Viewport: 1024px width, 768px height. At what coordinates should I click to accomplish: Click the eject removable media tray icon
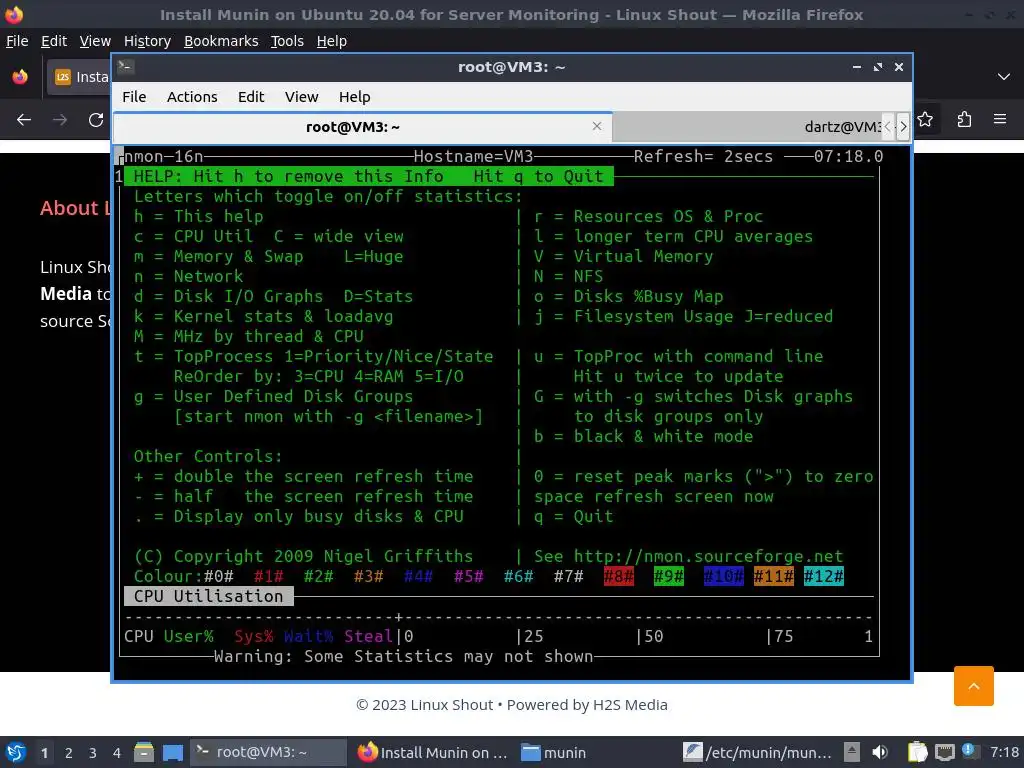point(852,752)
